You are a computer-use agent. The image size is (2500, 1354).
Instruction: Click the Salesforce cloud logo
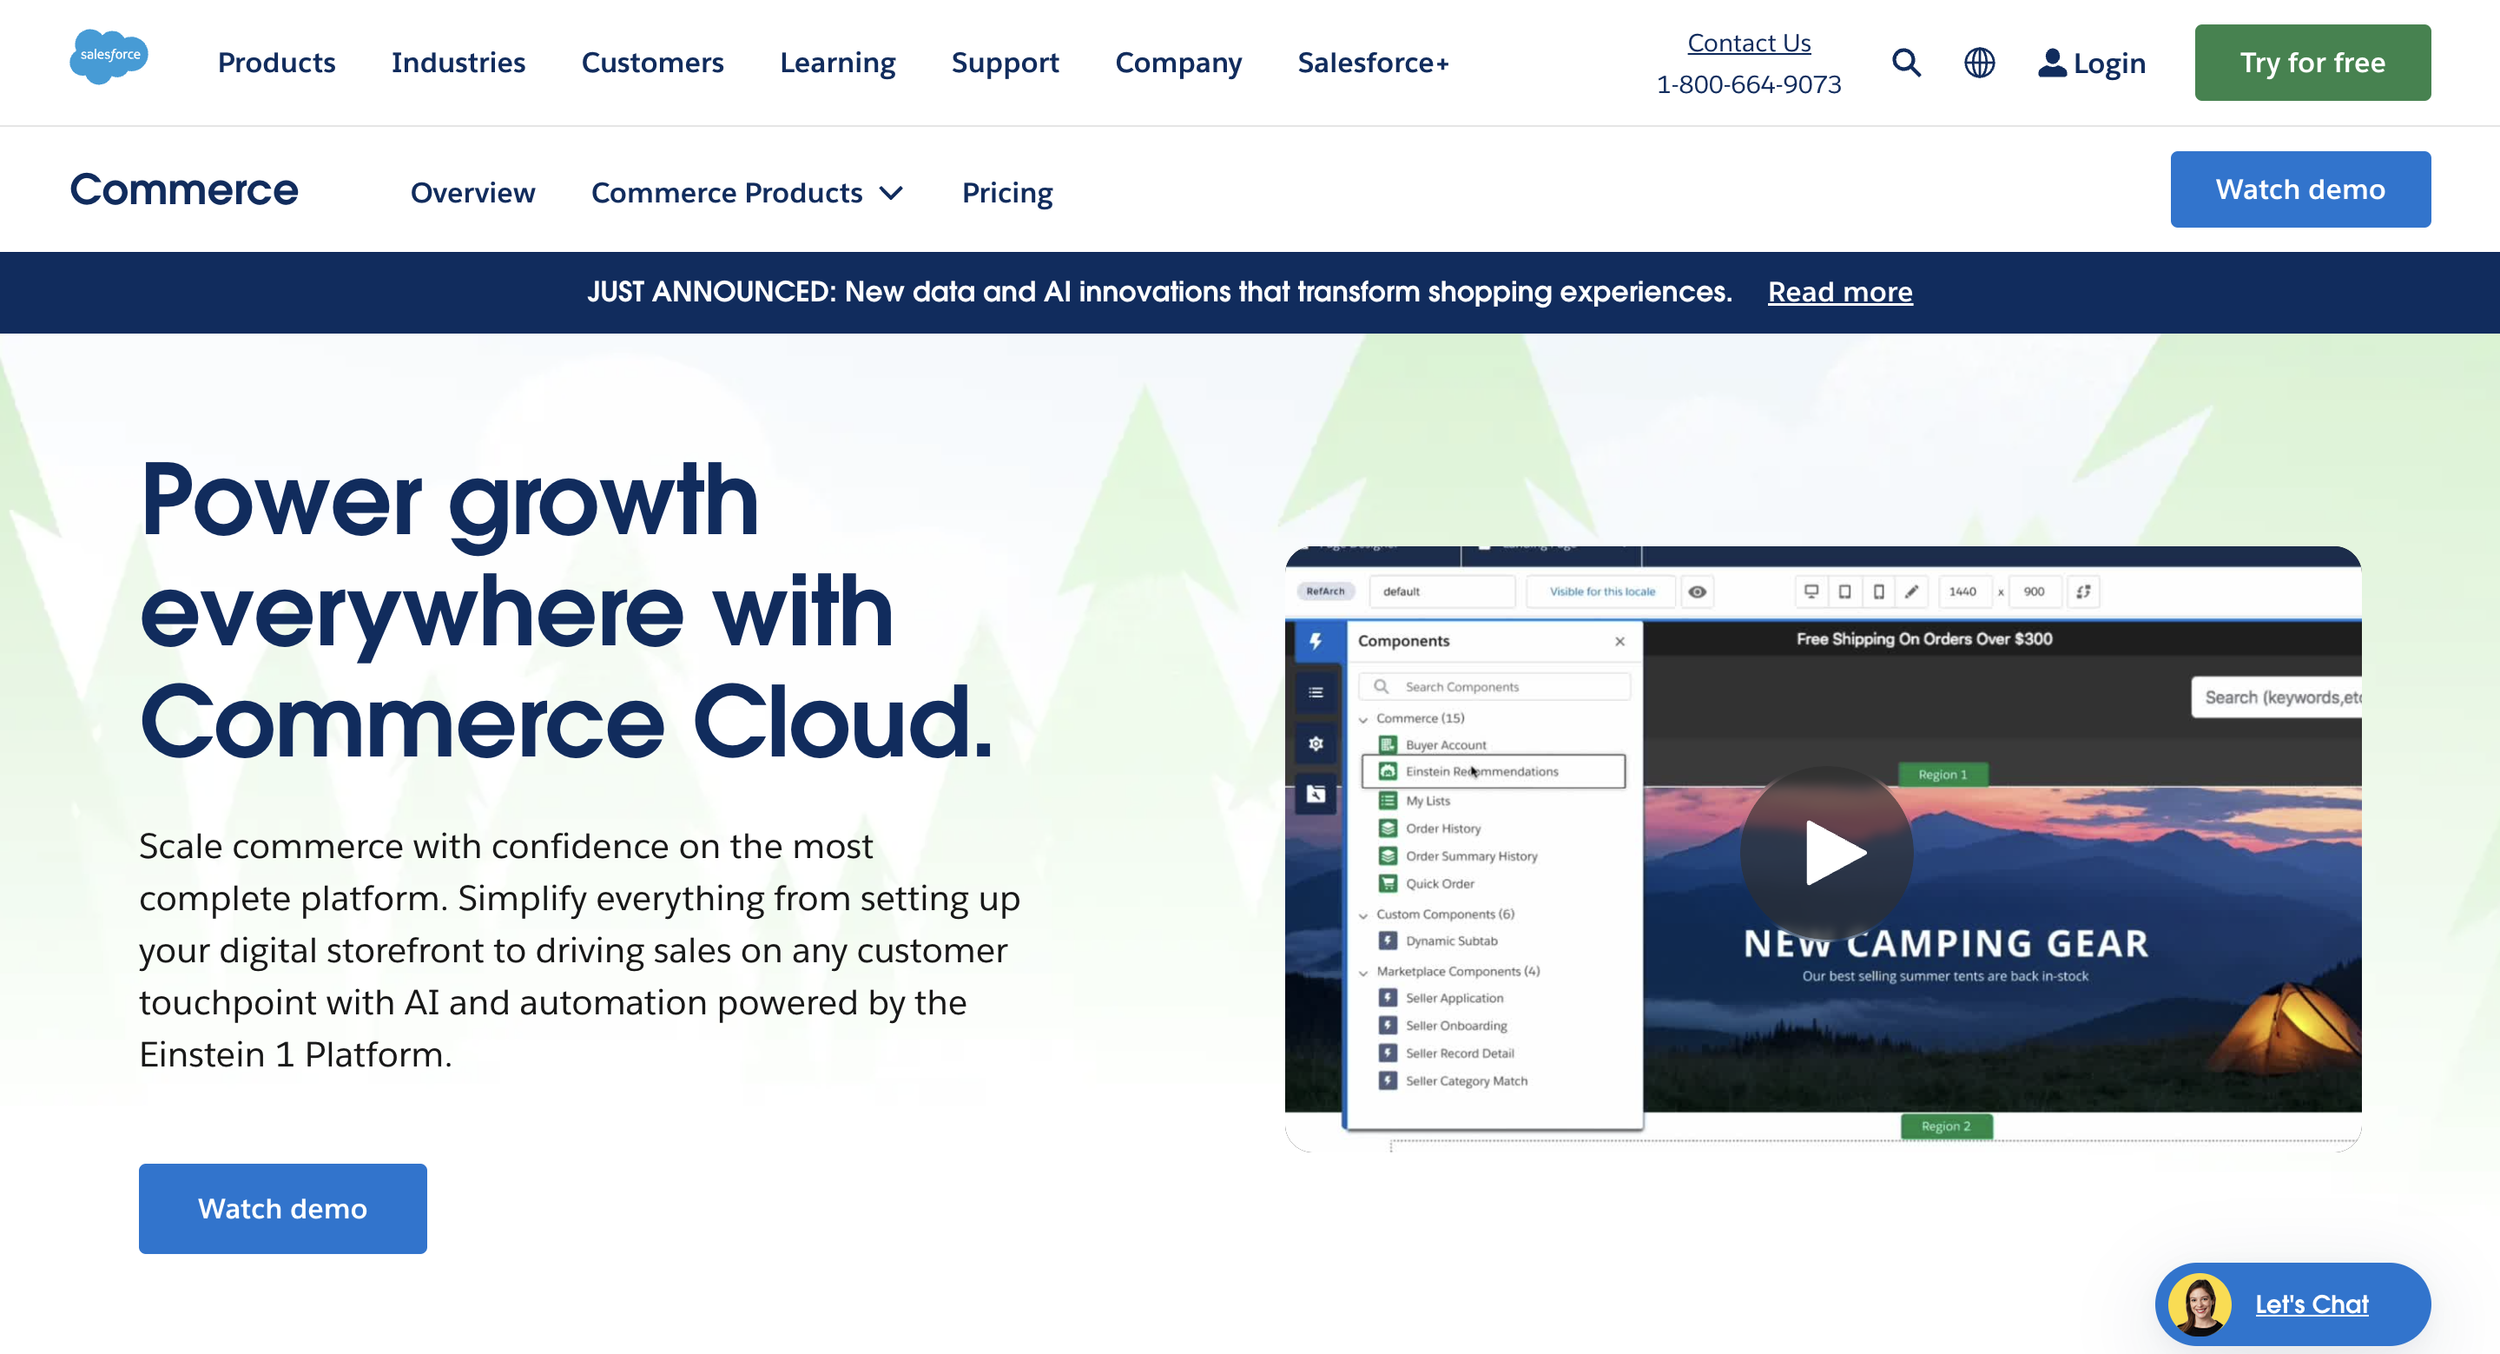click(x=109, y=56)
